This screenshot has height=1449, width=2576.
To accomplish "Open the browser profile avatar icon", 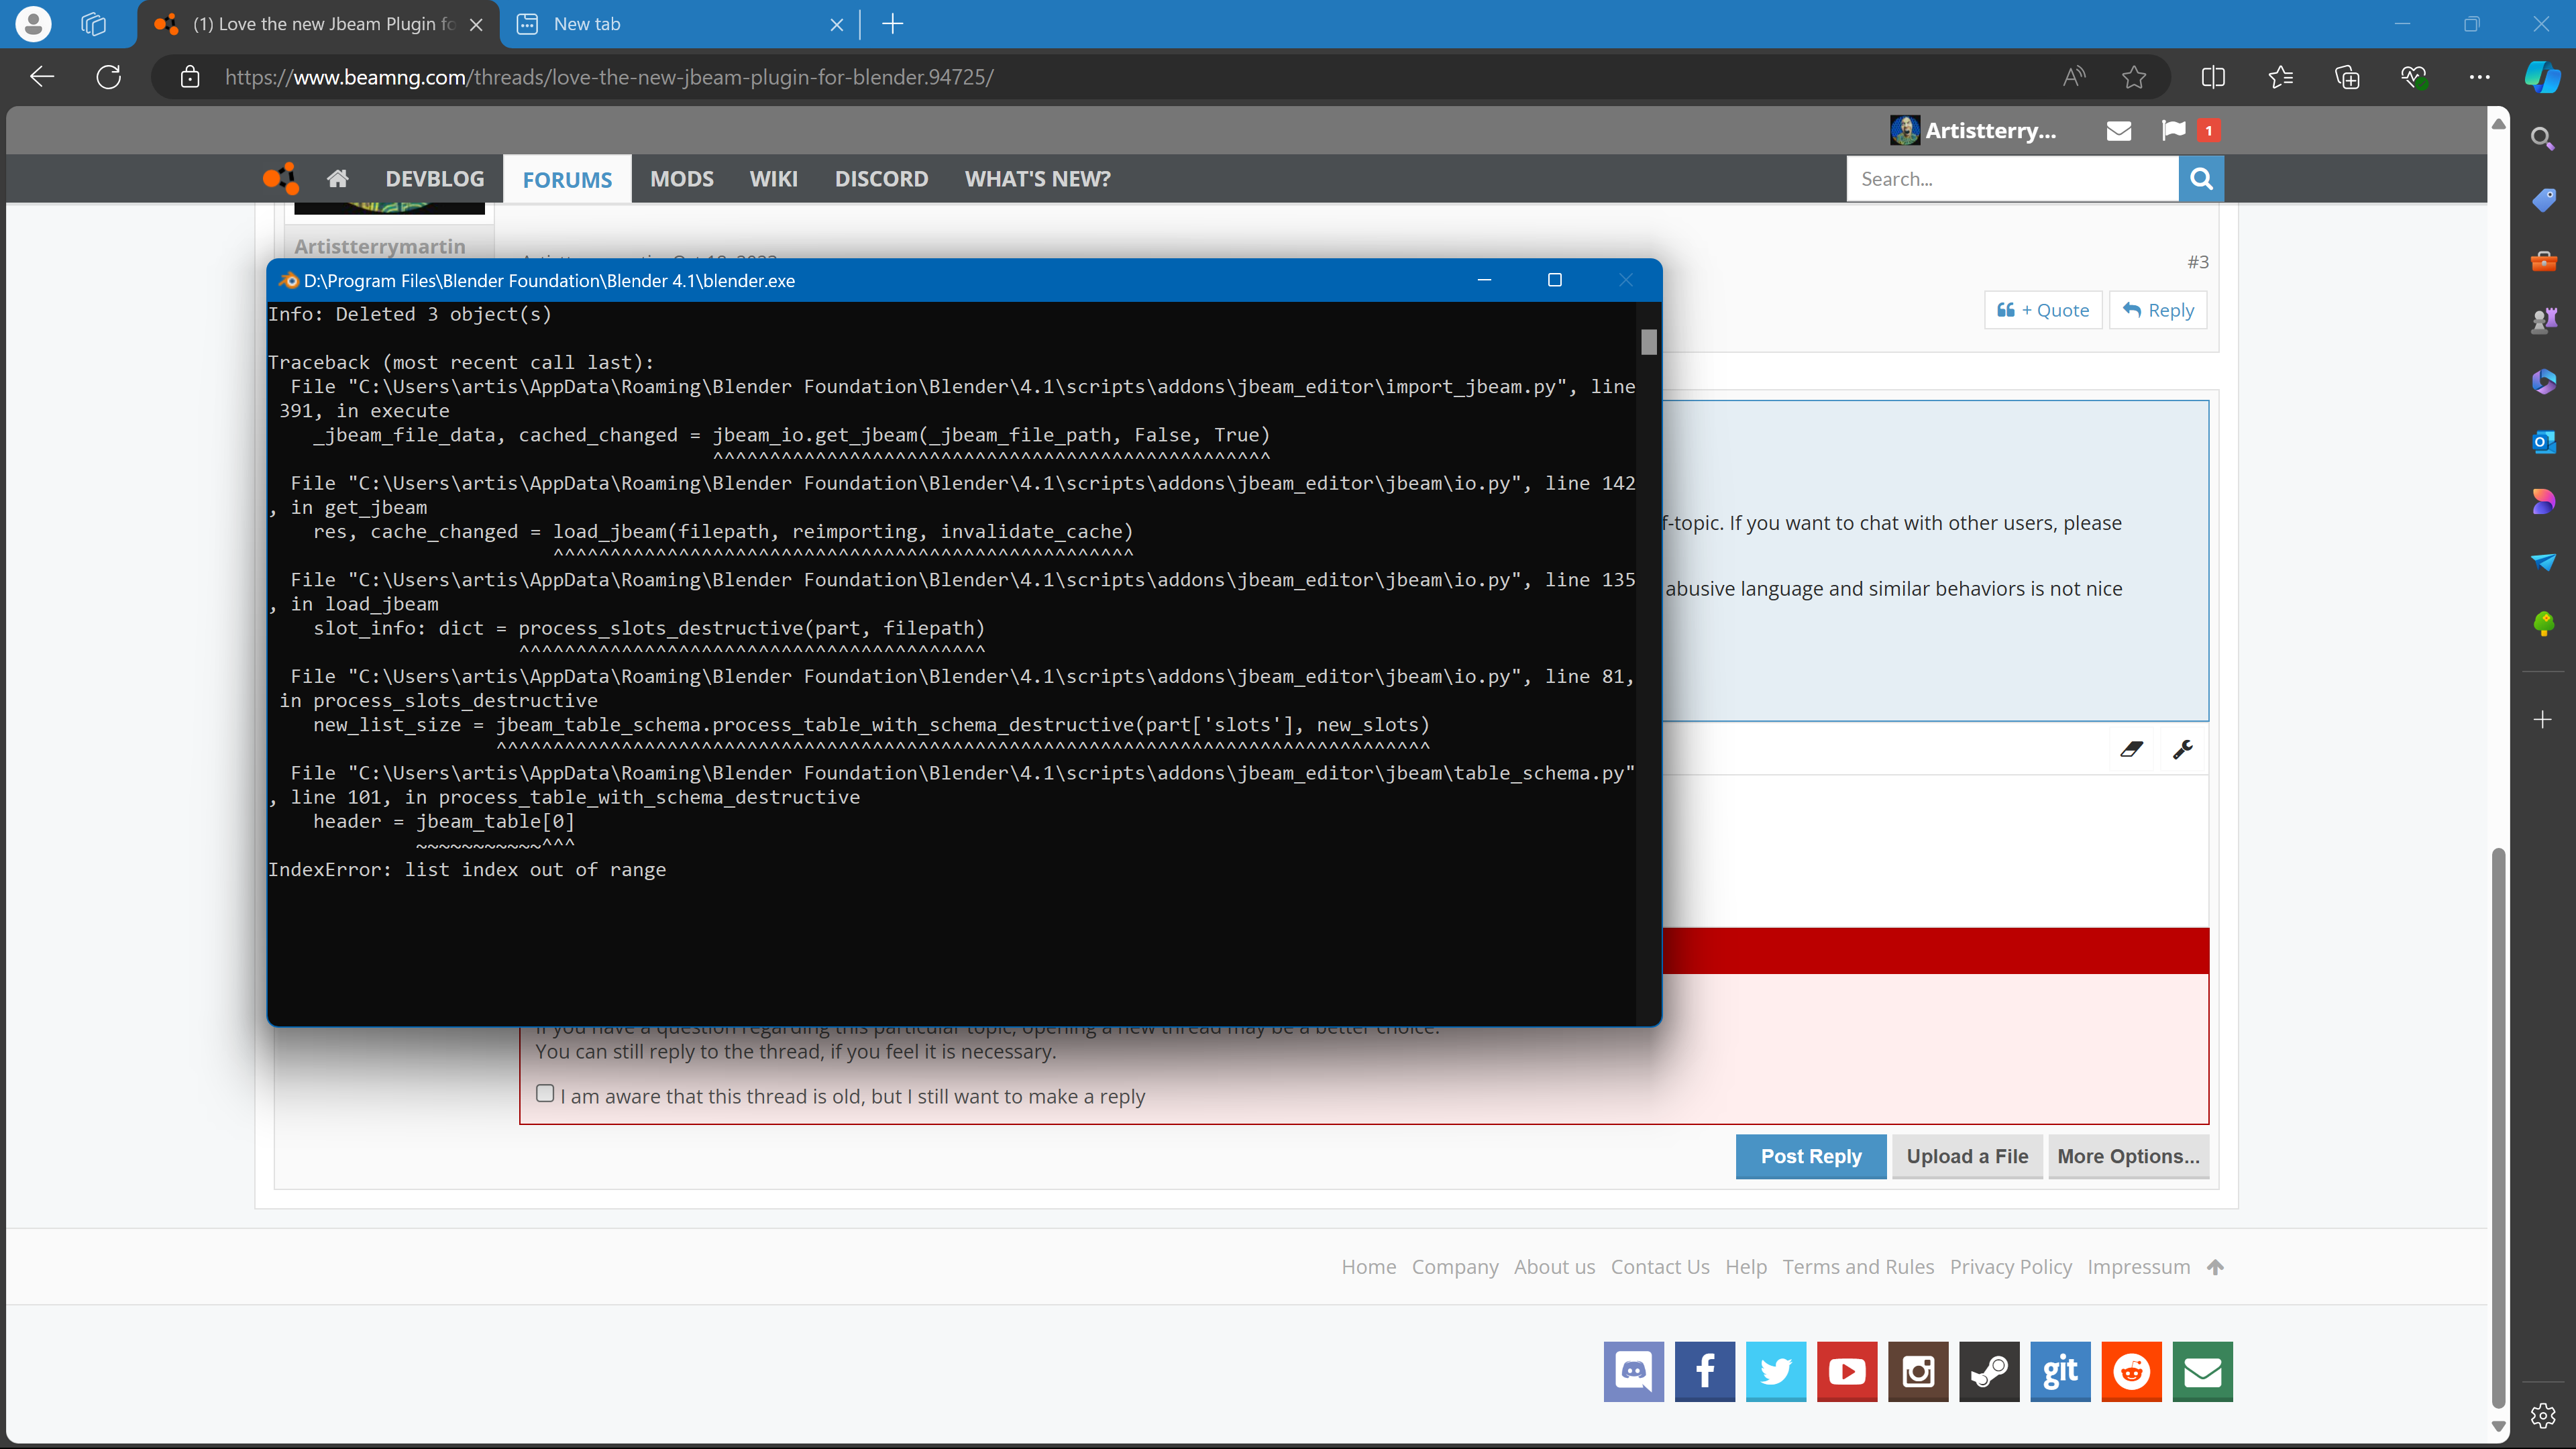I will click(x=33, y=24).
